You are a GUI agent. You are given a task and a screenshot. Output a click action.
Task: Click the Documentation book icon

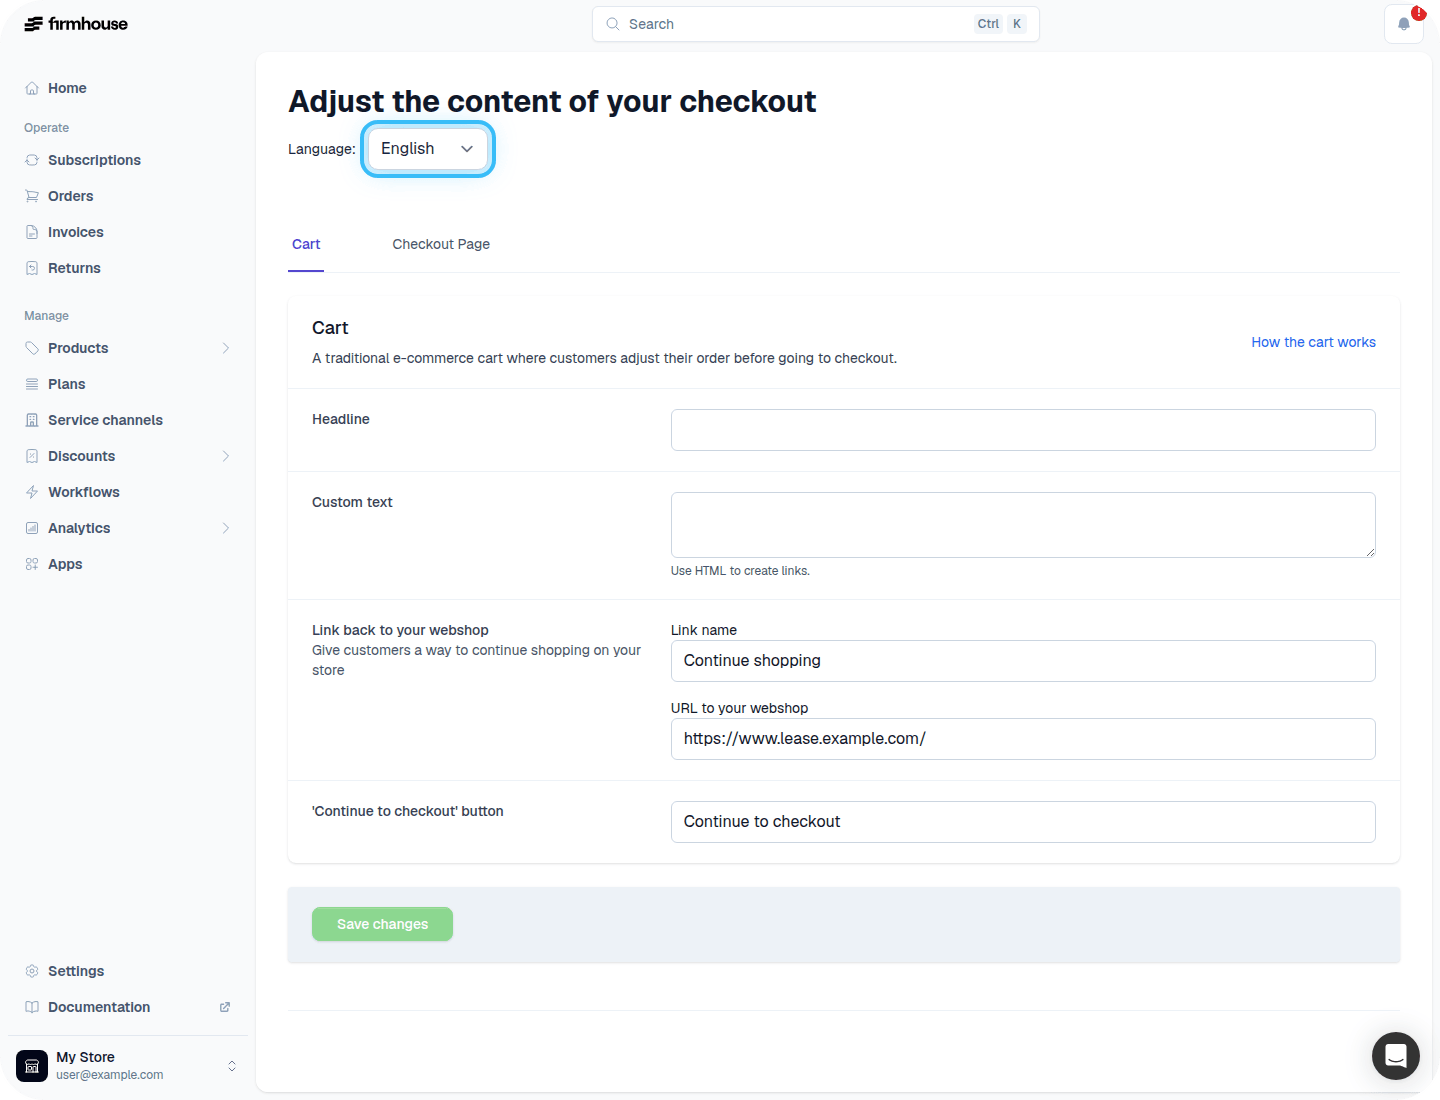[32, 1007]
